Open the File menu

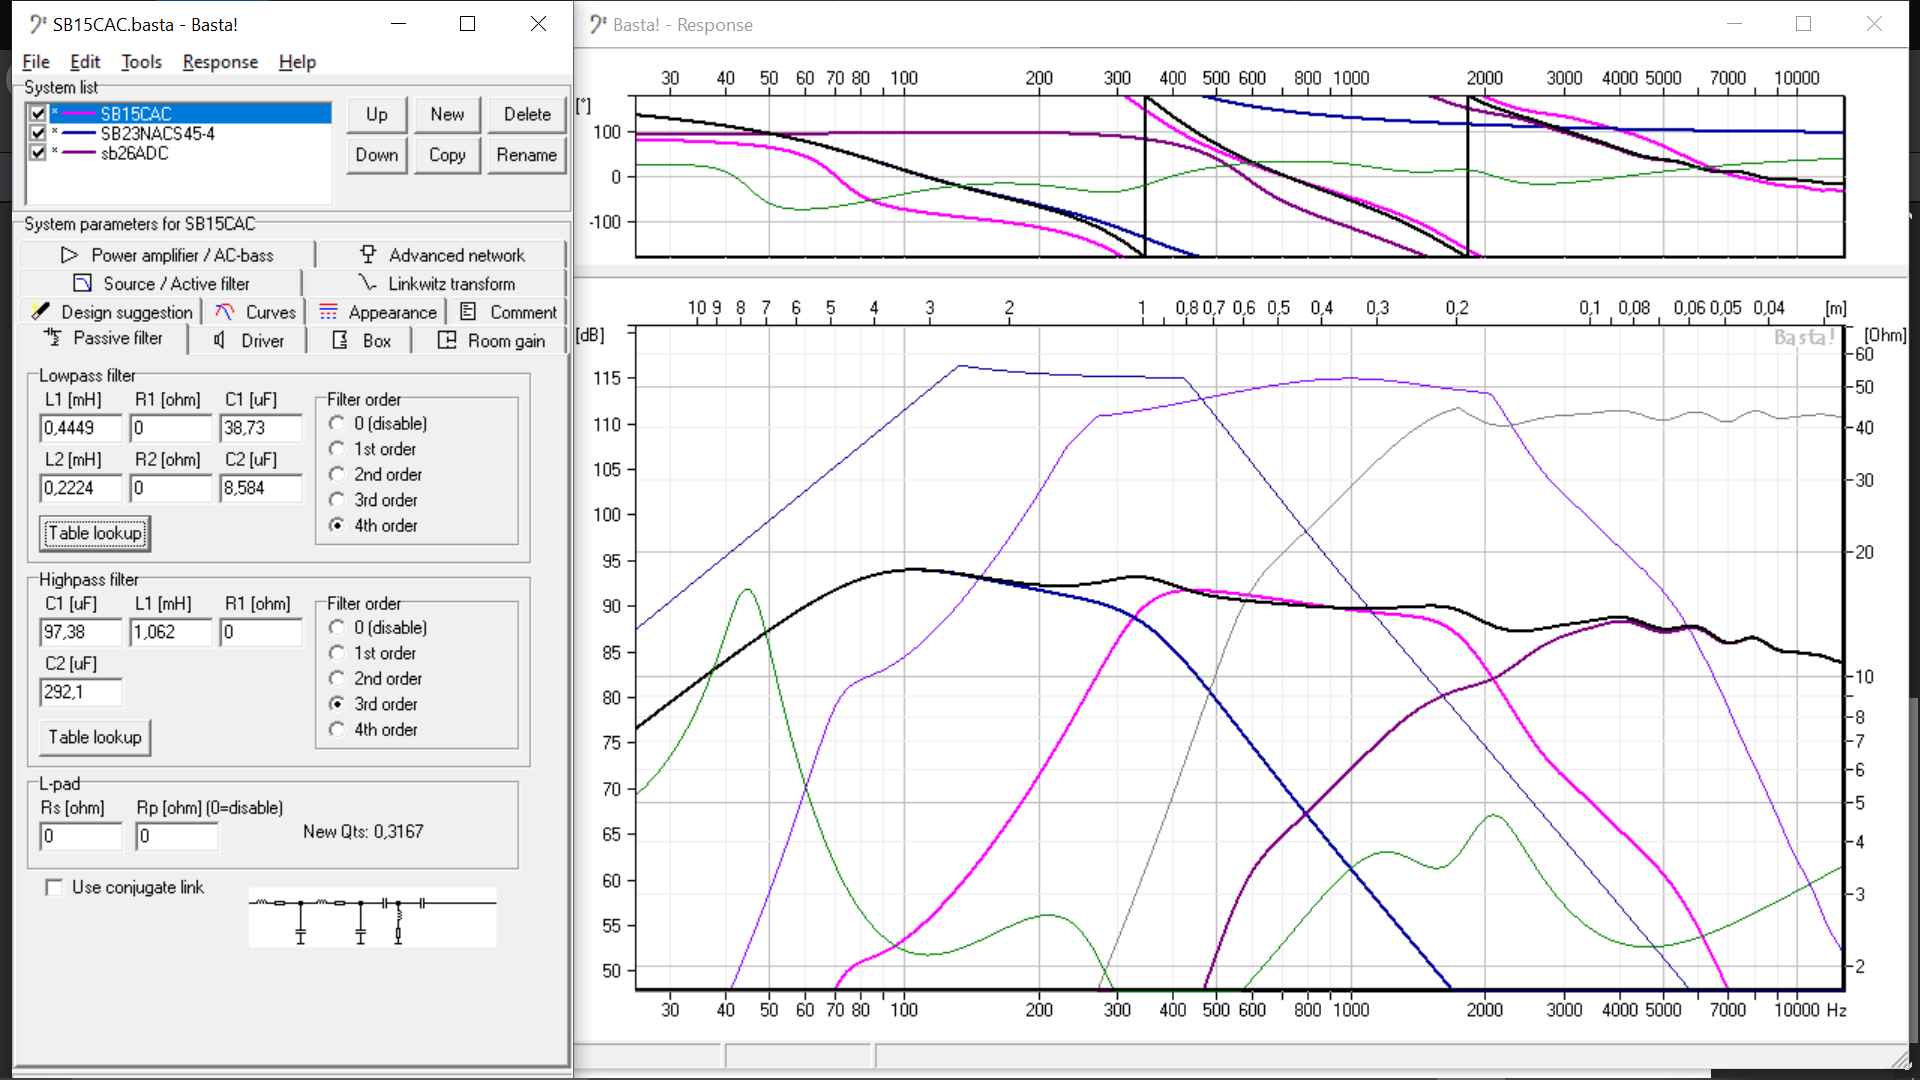36,62
